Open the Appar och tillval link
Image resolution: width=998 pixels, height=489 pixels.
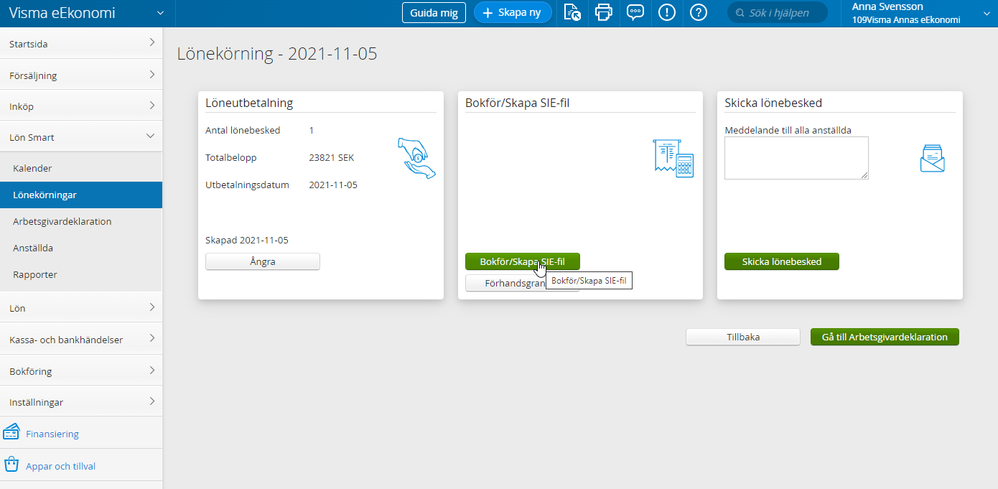60,466
